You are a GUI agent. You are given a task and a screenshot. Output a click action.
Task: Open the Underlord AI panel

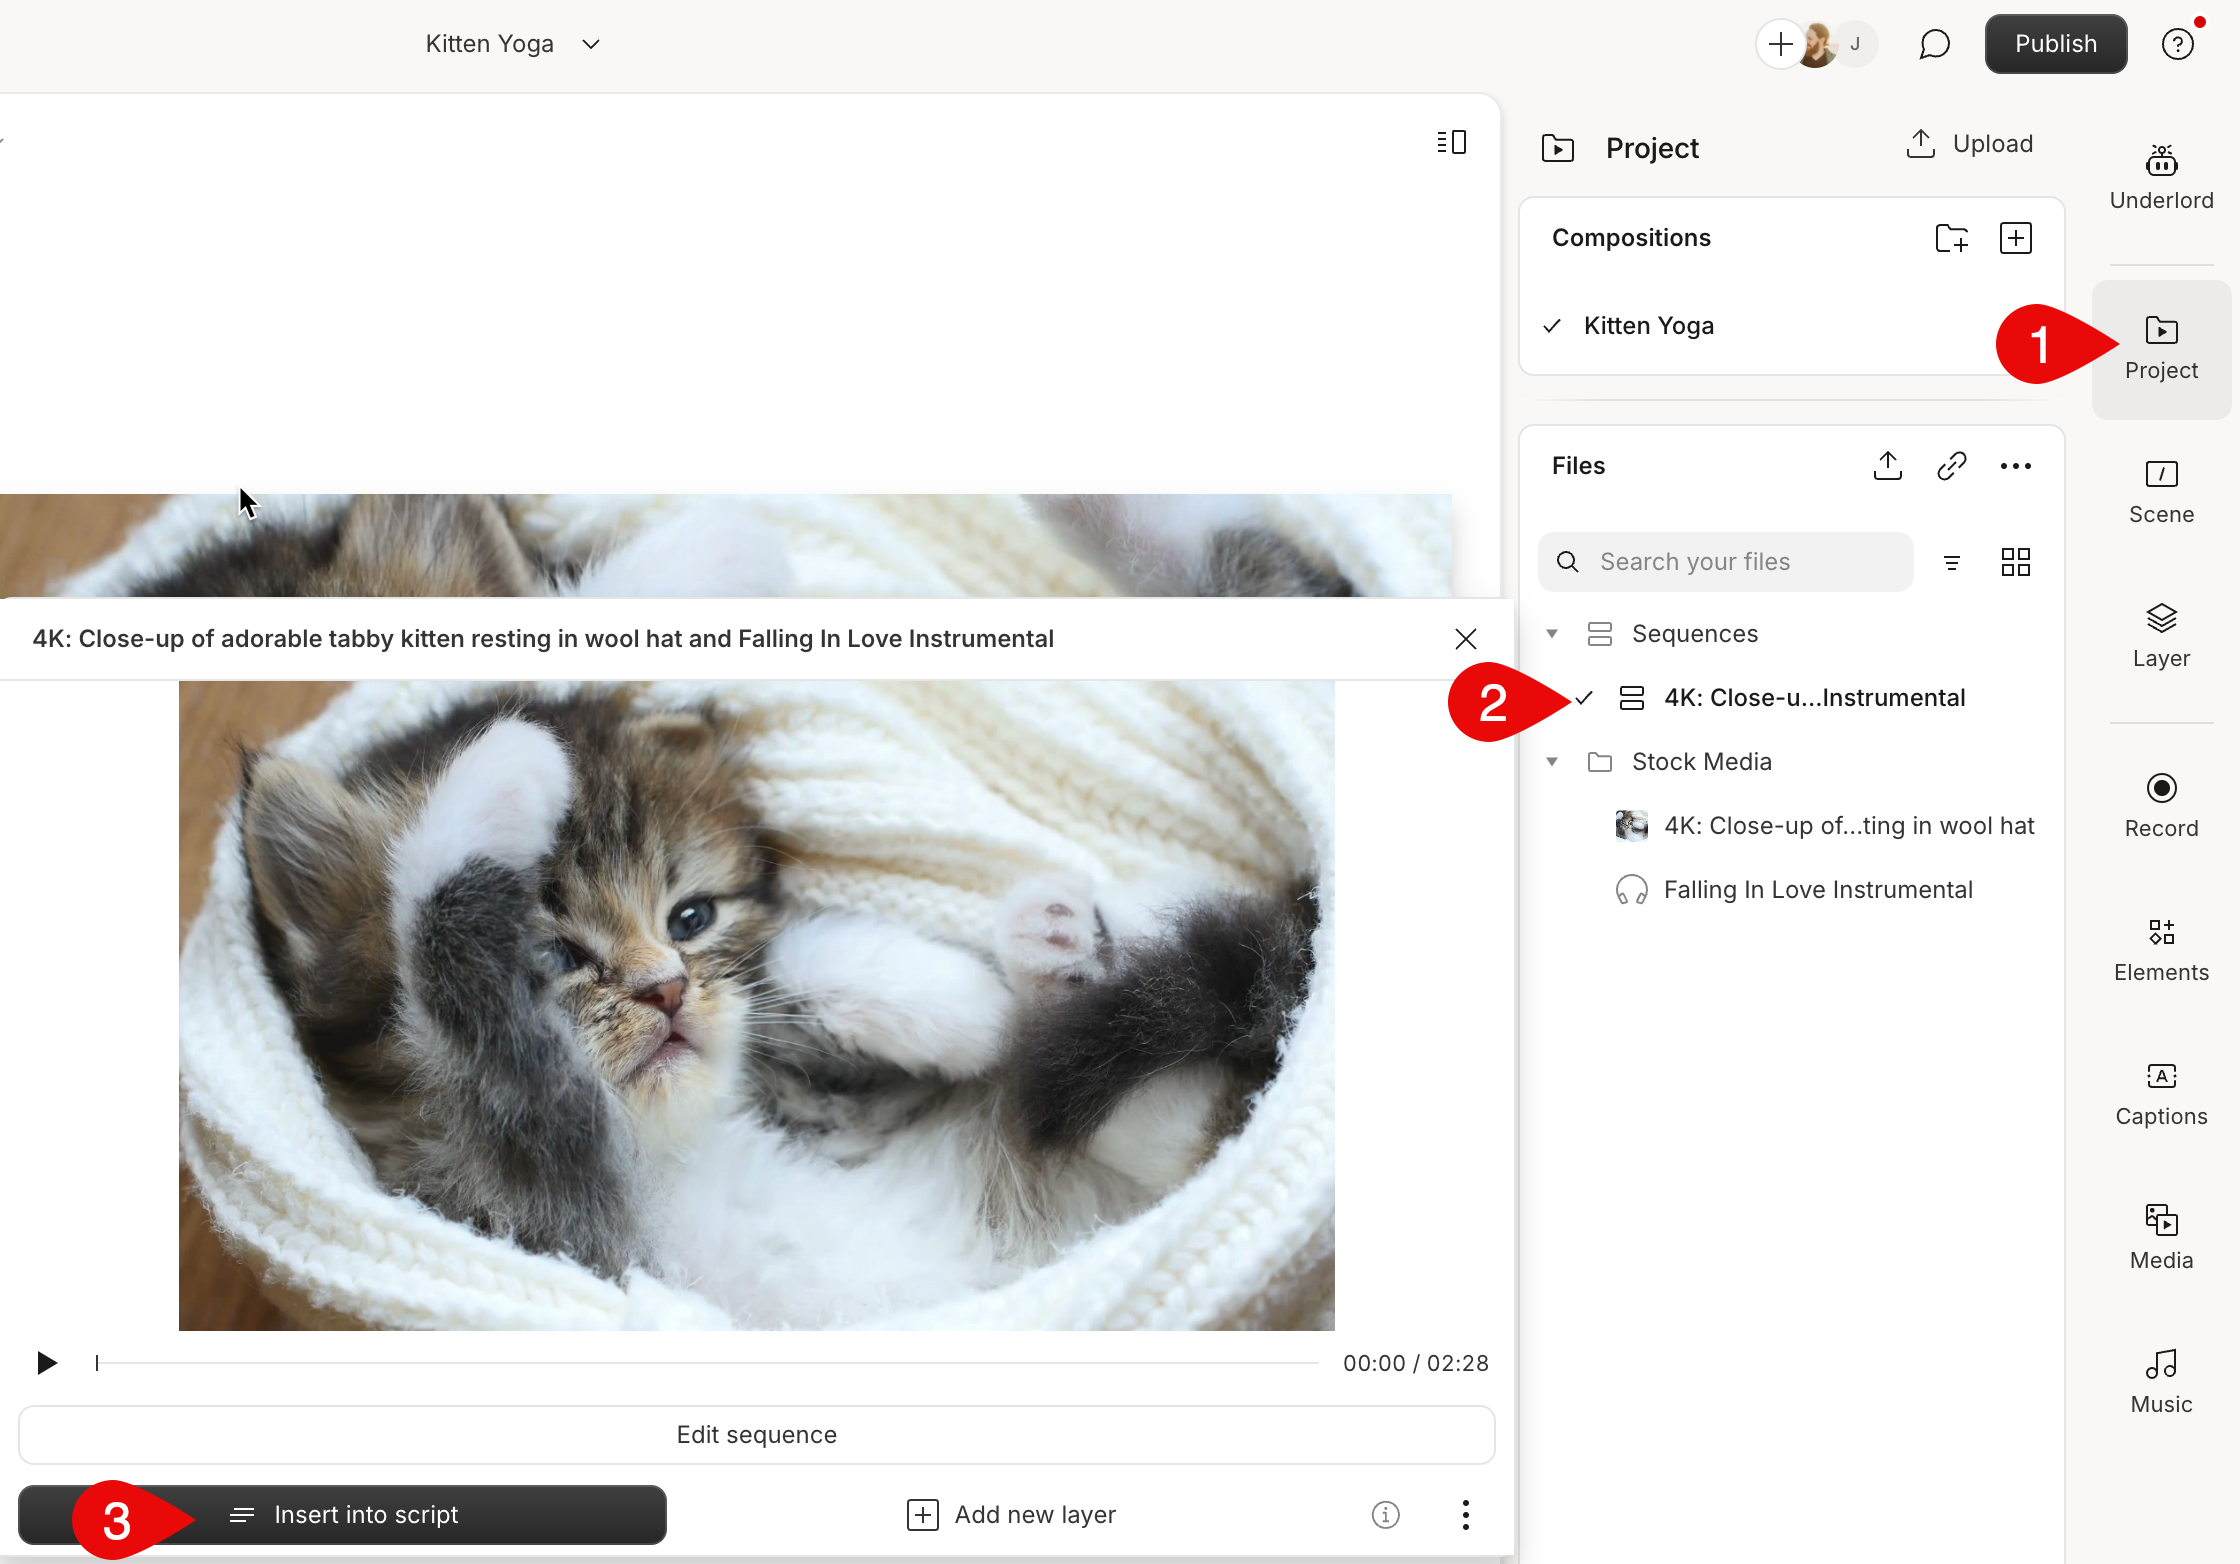[x=2161, y=175]
